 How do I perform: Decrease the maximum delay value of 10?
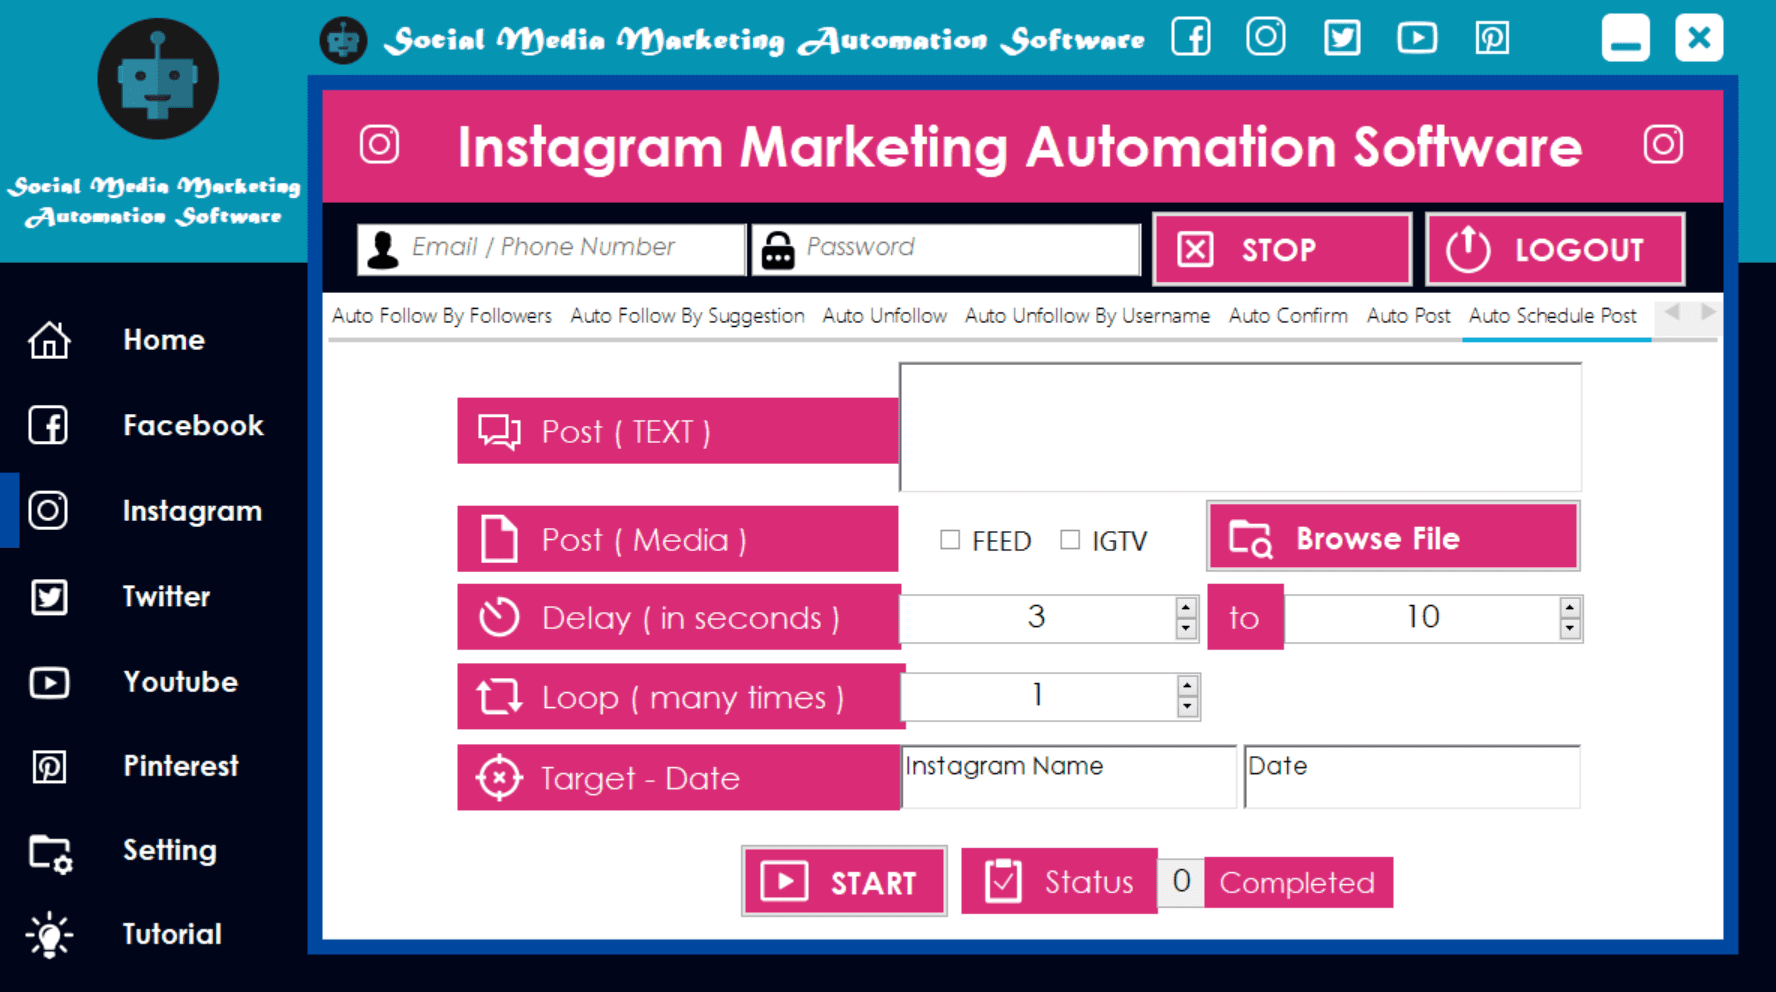click(1570, 629)
